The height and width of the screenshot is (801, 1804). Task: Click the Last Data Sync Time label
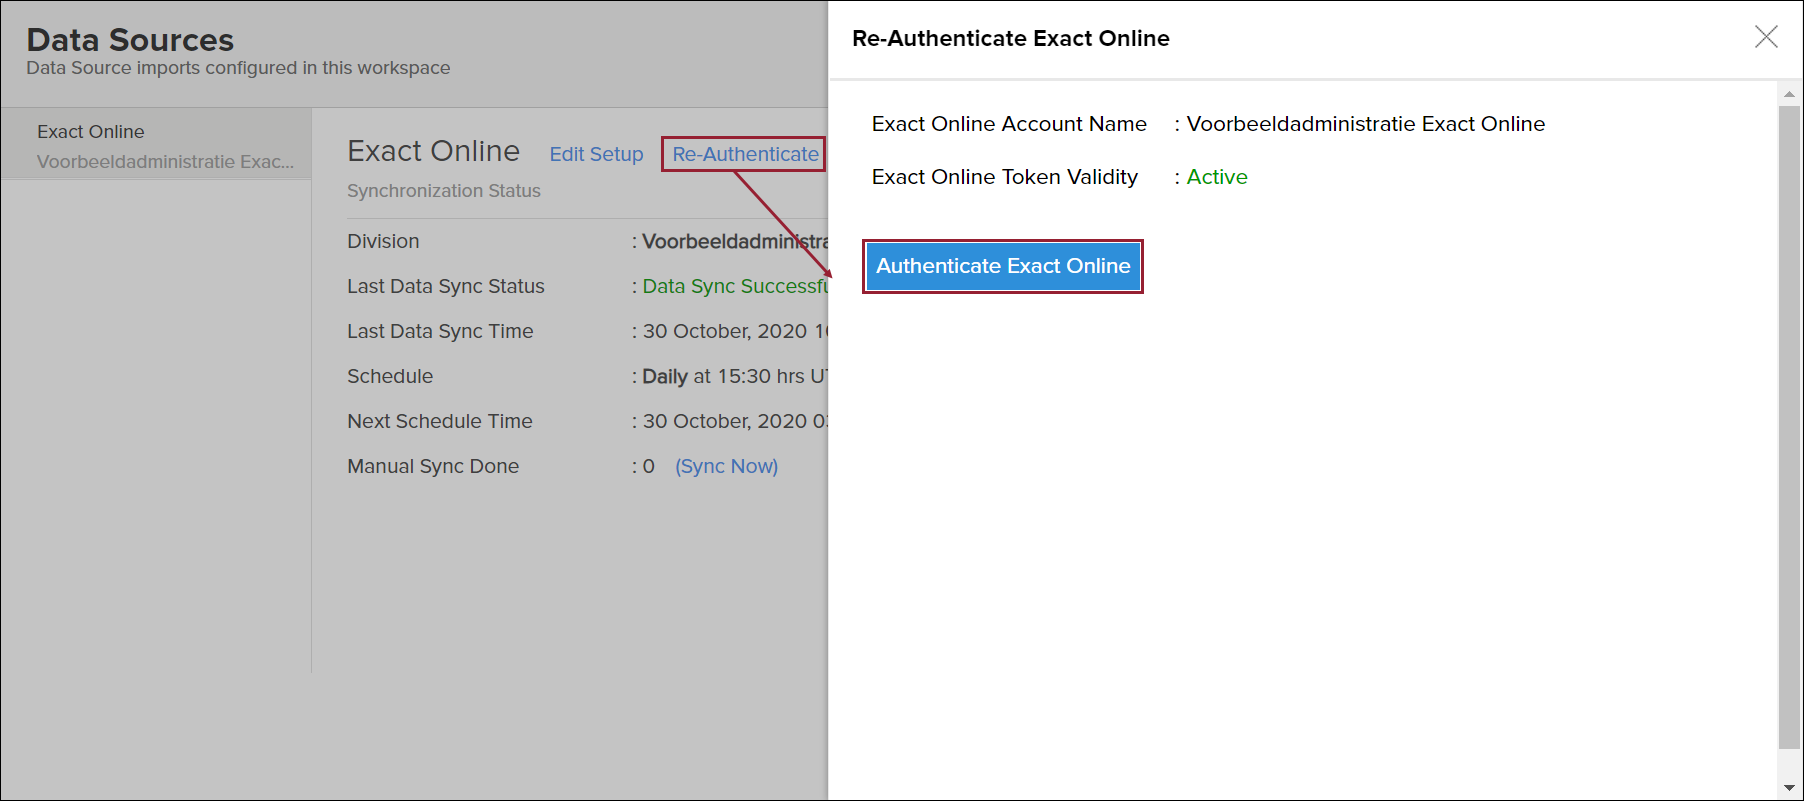[x=440, y=331]
